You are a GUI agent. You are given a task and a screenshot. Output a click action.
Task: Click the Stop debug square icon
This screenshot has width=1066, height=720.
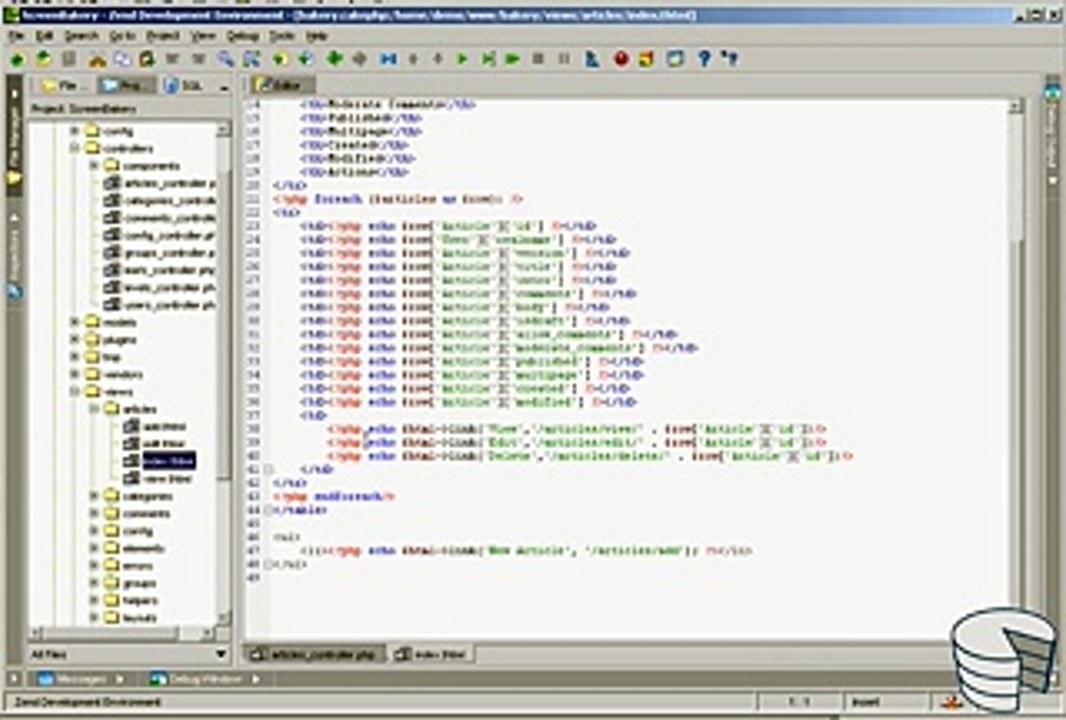click(538, 59)
